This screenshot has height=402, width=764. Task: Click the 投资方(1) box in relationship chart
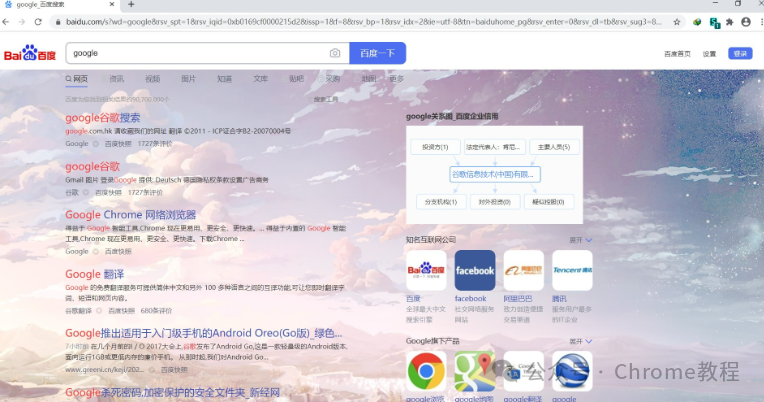[435, 147]
